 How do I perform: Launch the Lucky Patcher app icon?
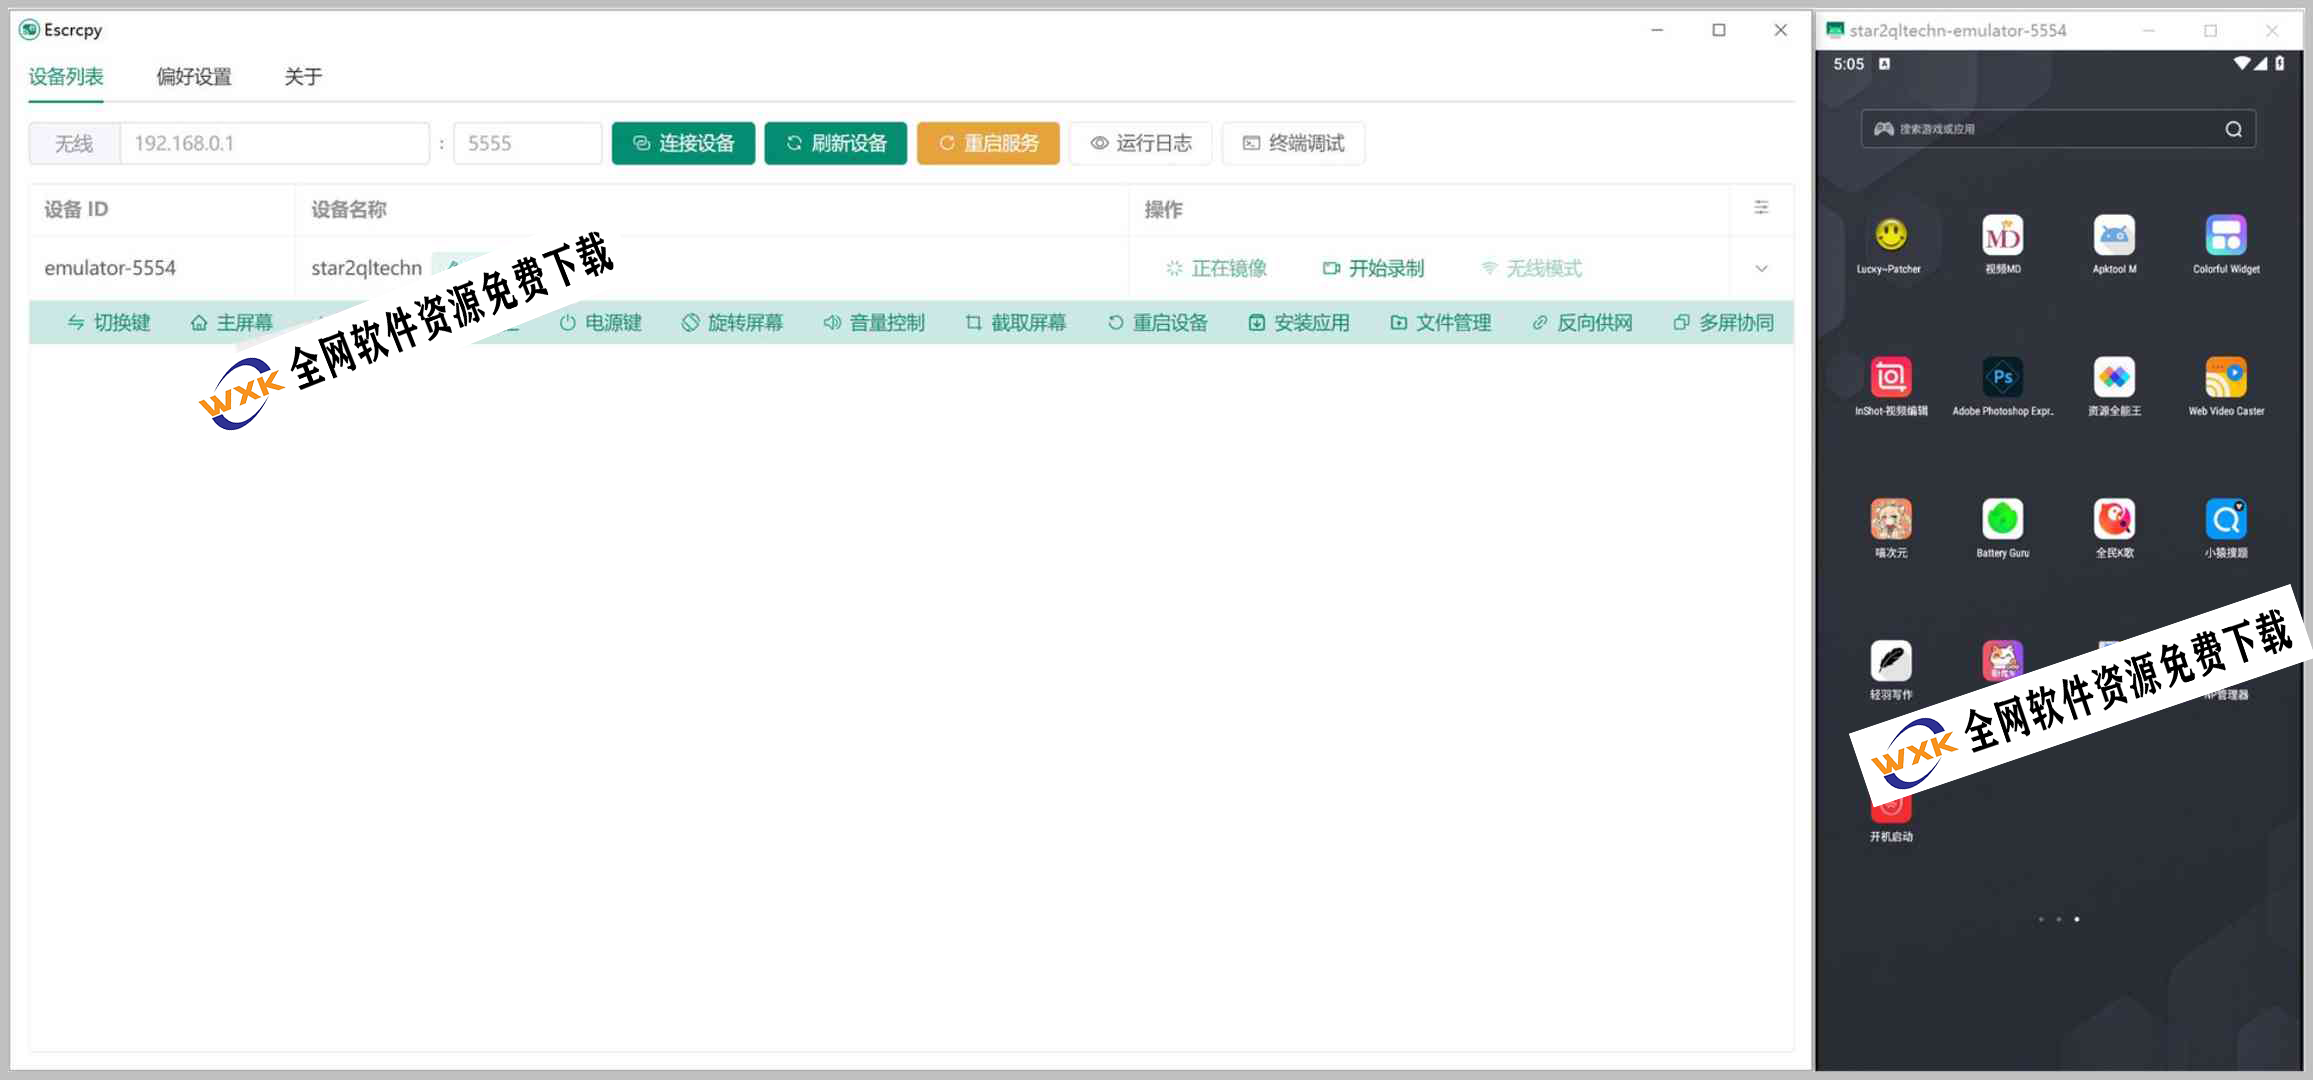[1890, 236]
